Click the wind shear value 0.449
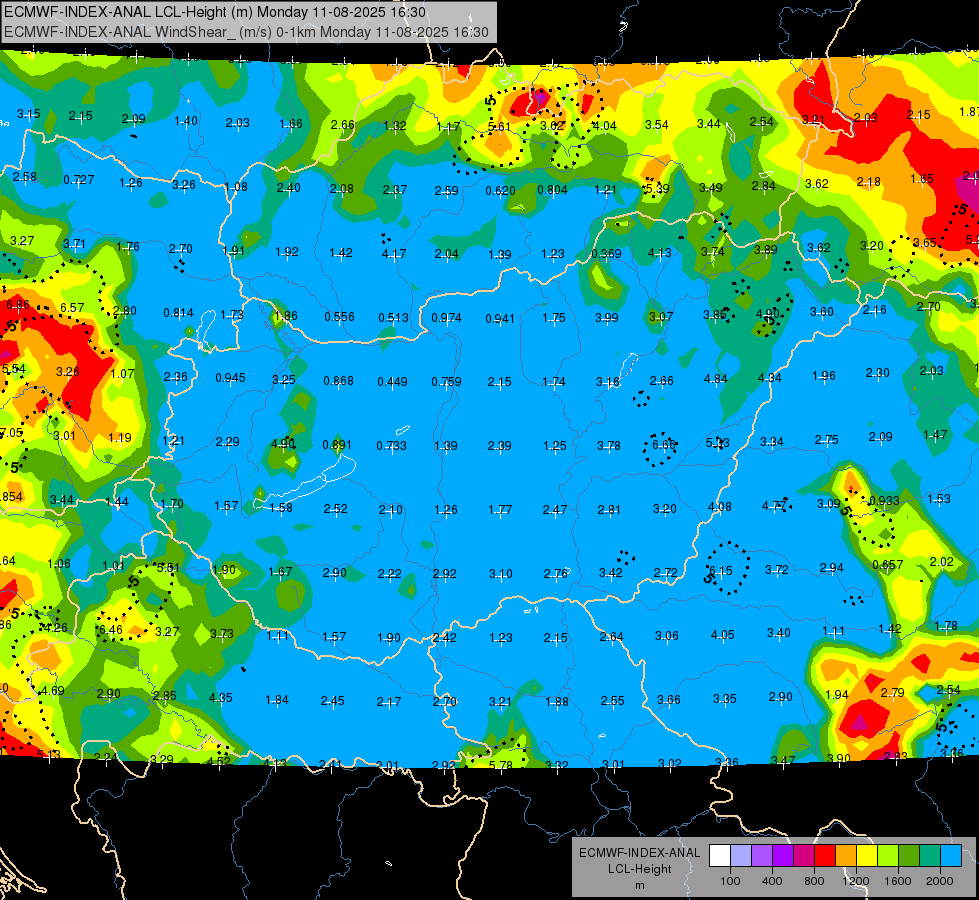This screenshot has height=900, width=979. [x=392, y=382]
